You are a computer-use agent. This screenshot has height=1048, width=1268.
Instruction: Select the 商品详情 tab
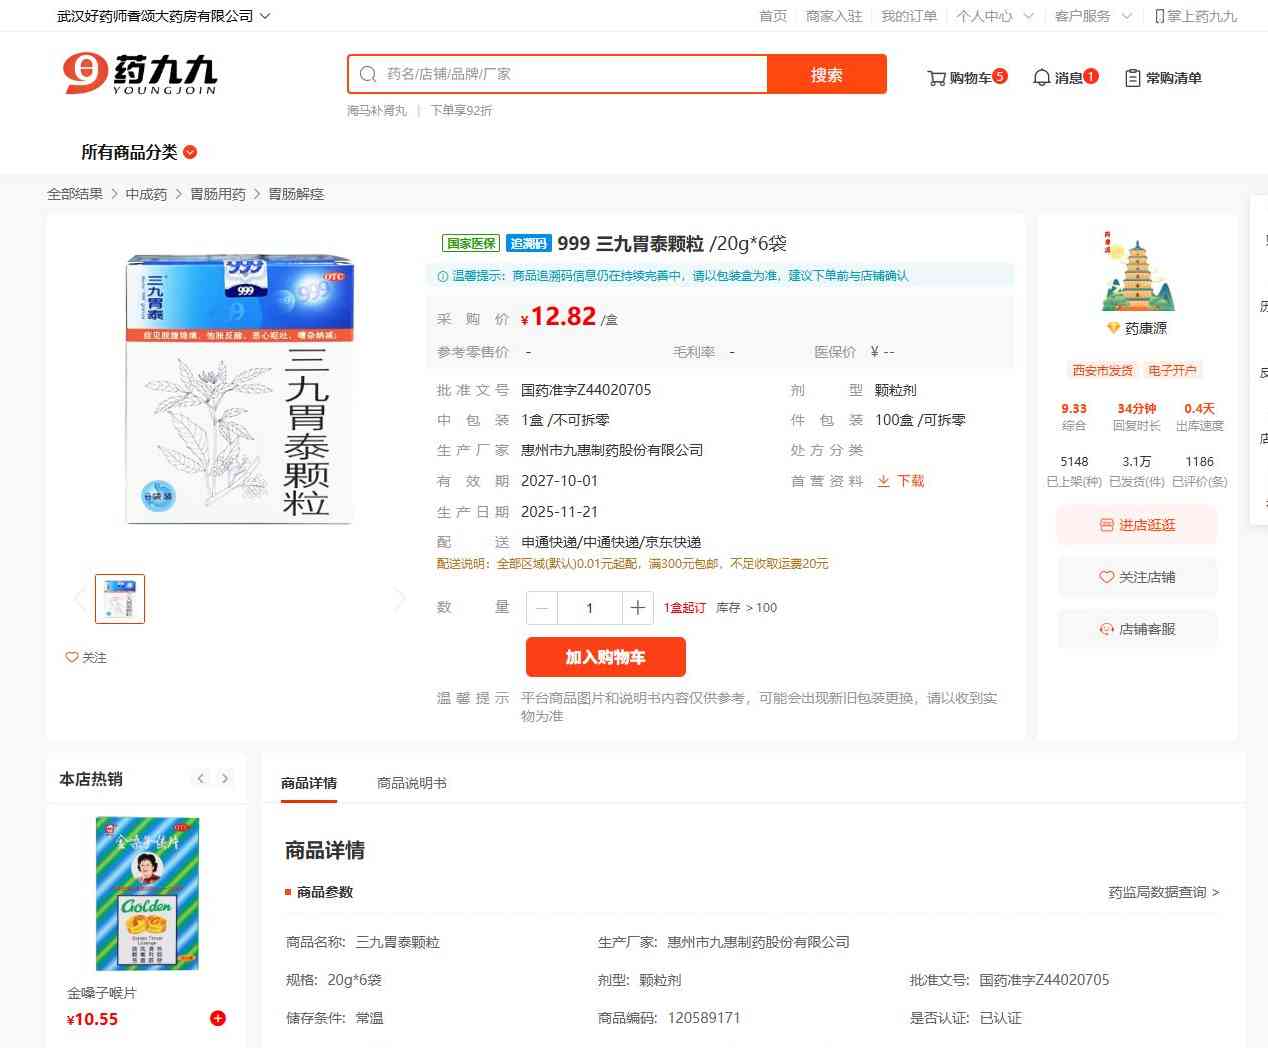(309, 783)
